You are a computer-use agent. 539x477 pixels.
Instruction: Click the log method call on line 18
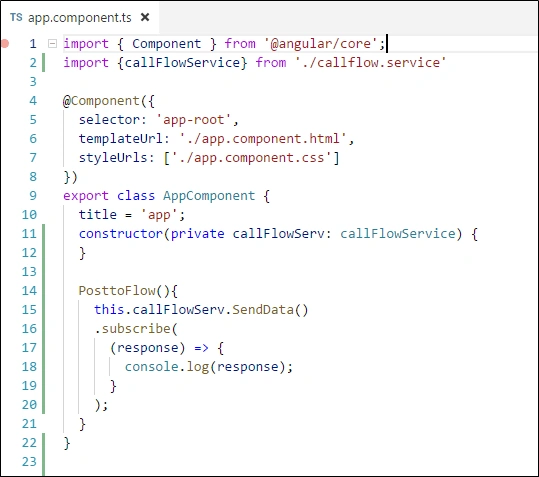[198, 367]
